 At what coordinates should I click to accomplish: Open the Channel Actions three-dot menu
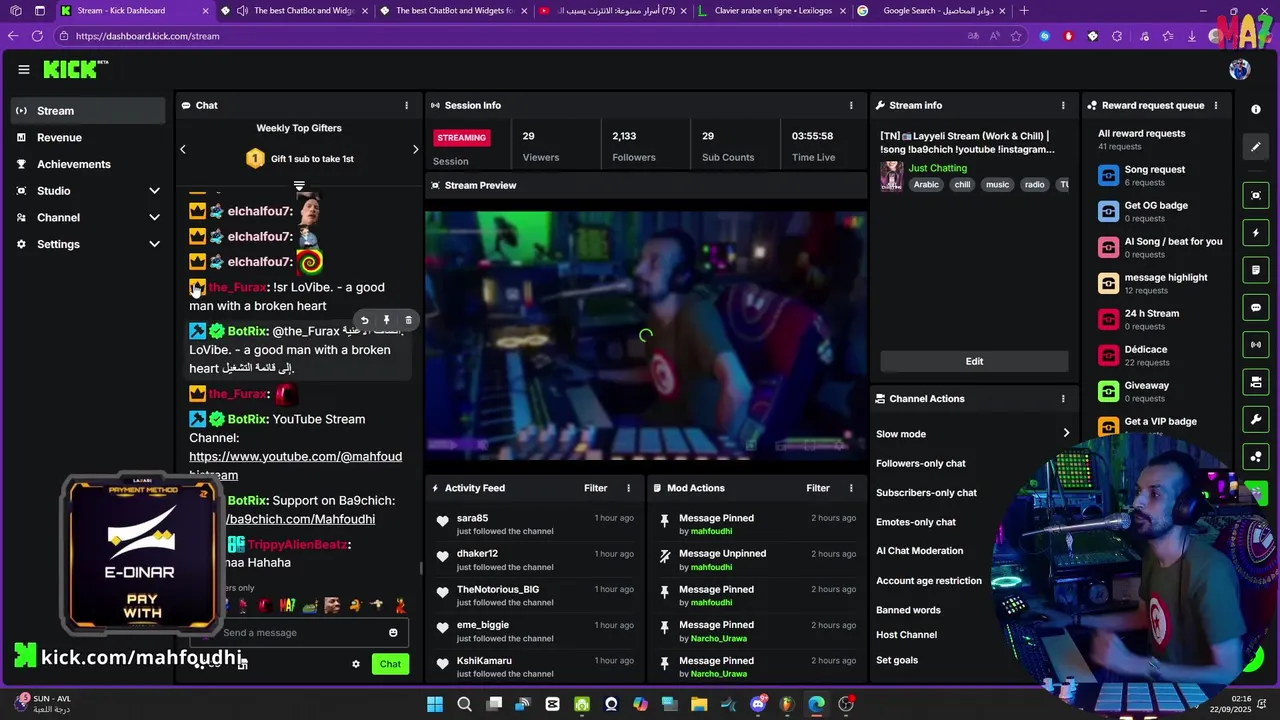point(1063,398)
